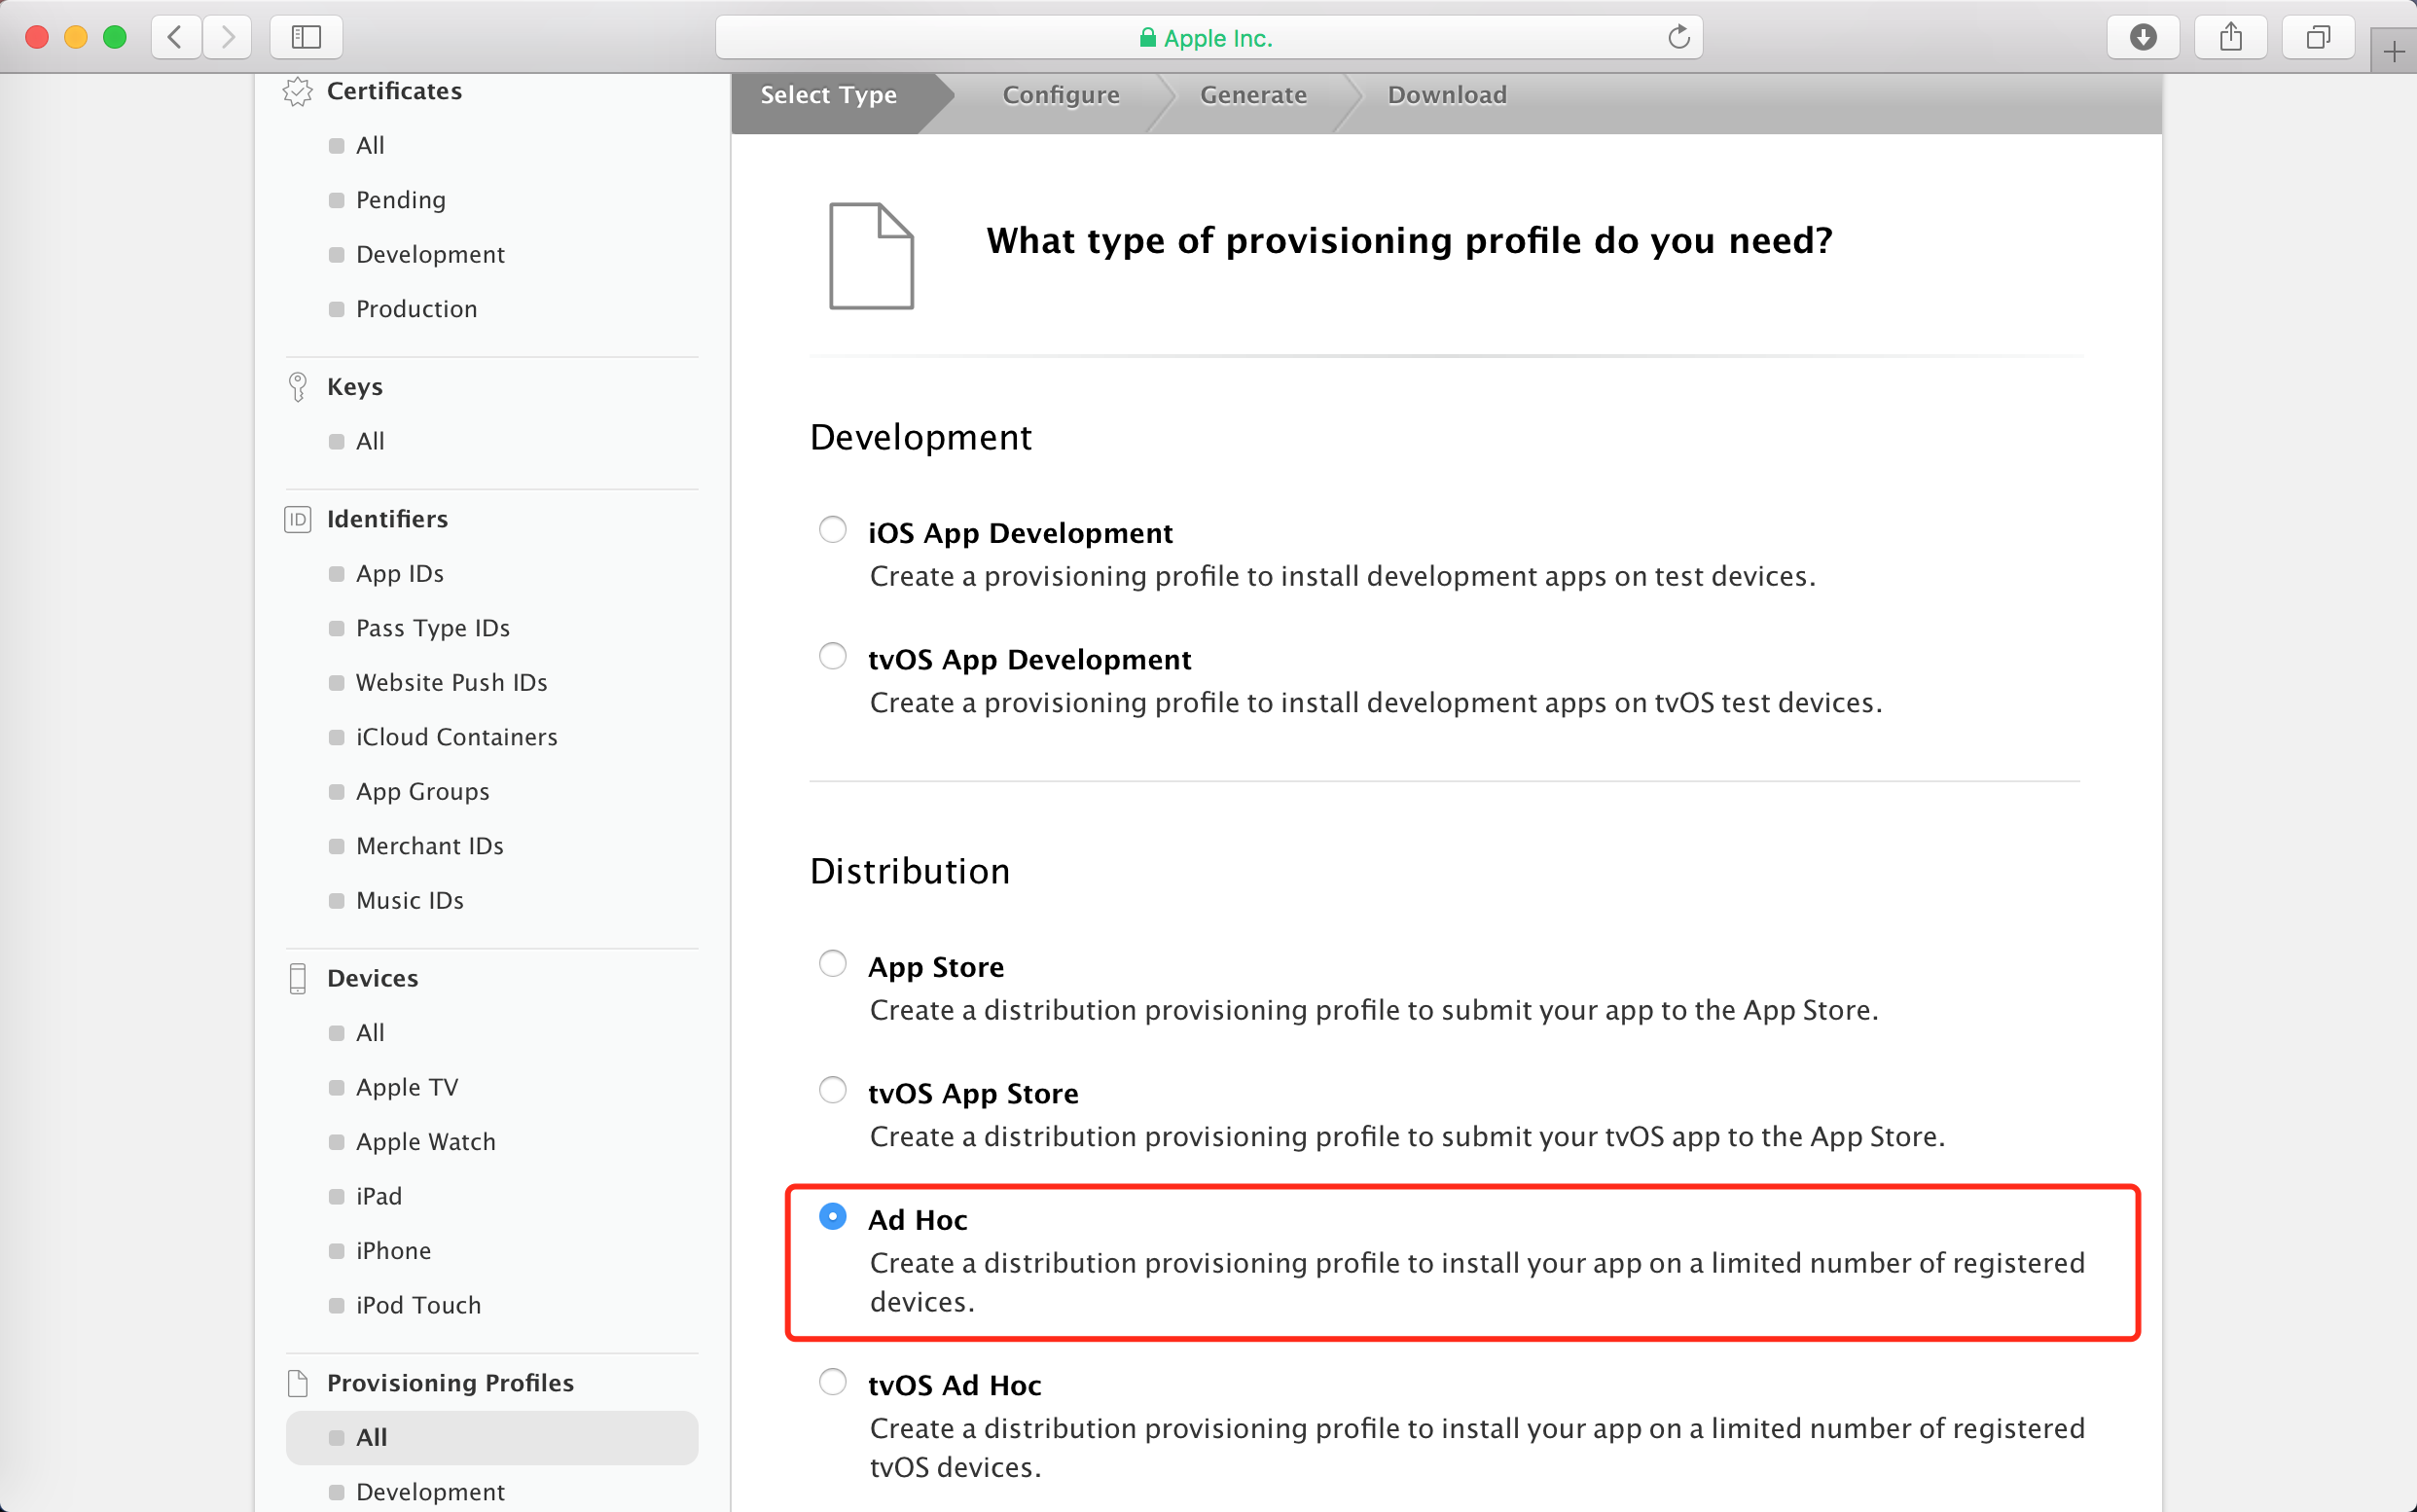Click the tvOS App Development label
This screenshot has width=2417, height=1512.
tap(1029, 660)
